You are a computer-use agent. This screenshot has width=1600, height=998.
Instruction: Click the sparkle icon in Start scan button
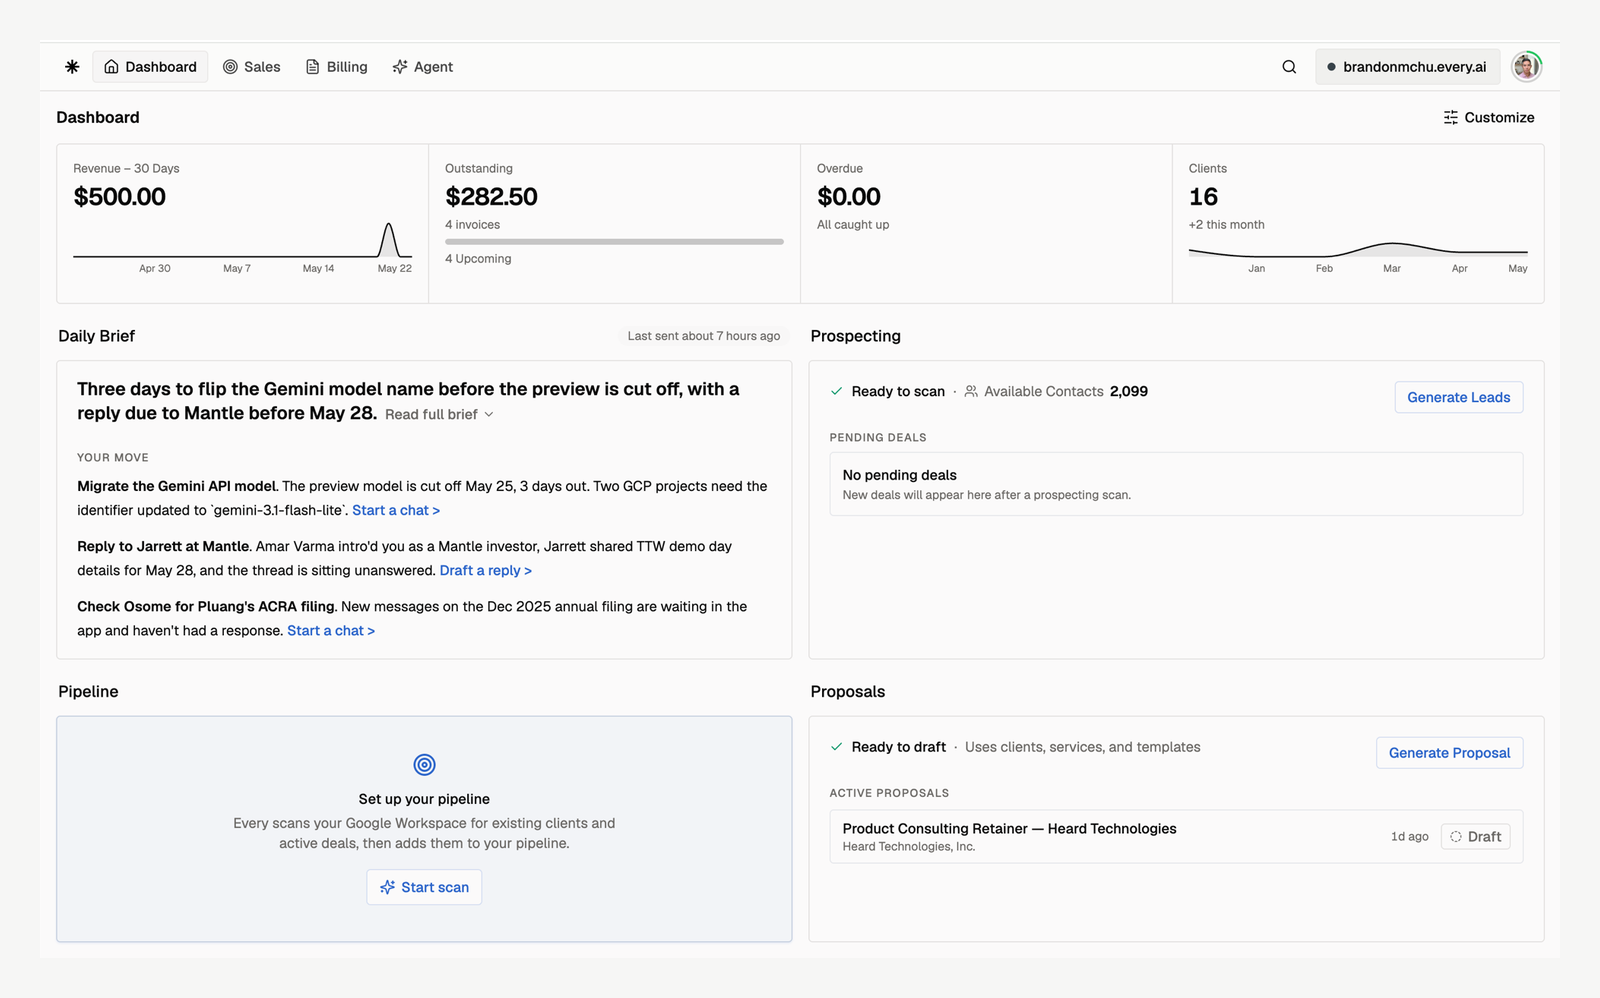coord(387,887)
